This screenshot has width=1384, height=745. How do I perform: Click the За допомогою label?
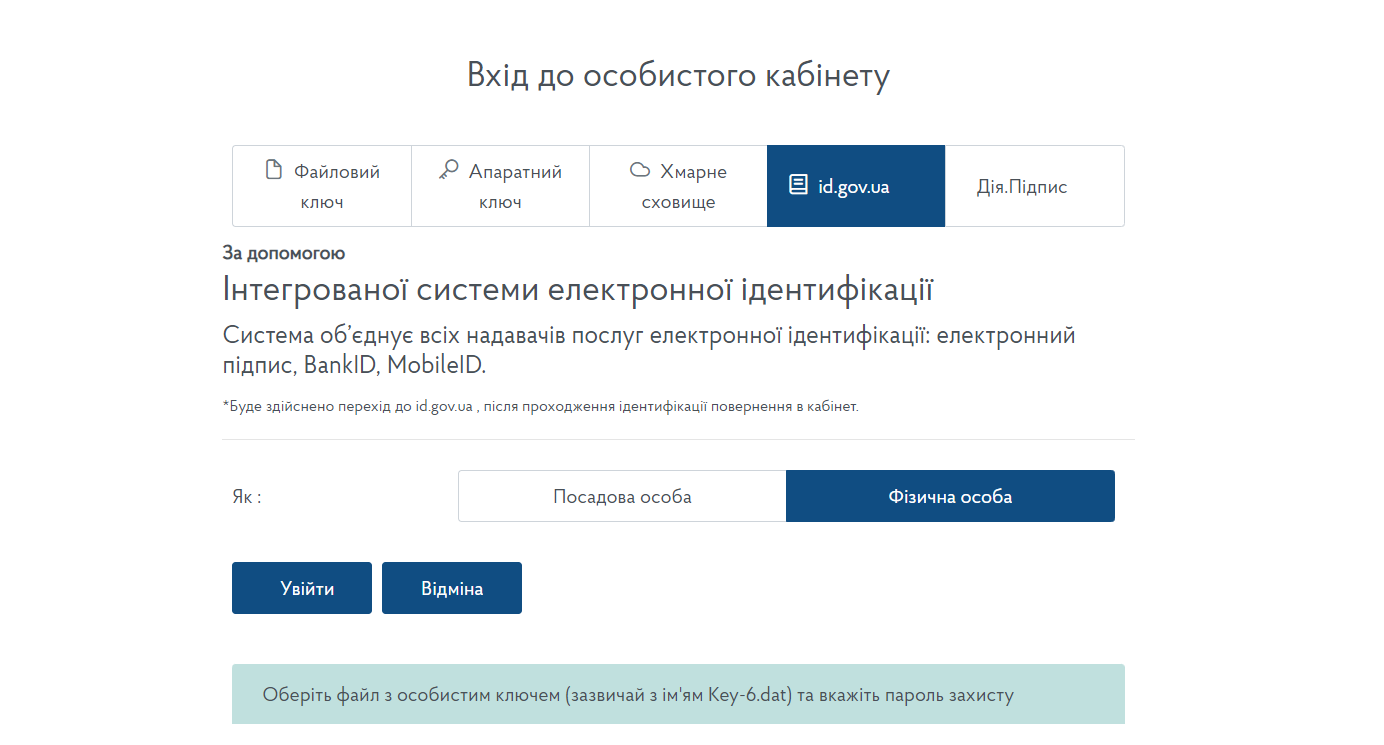pyautogui.click(x=284, y=253)
